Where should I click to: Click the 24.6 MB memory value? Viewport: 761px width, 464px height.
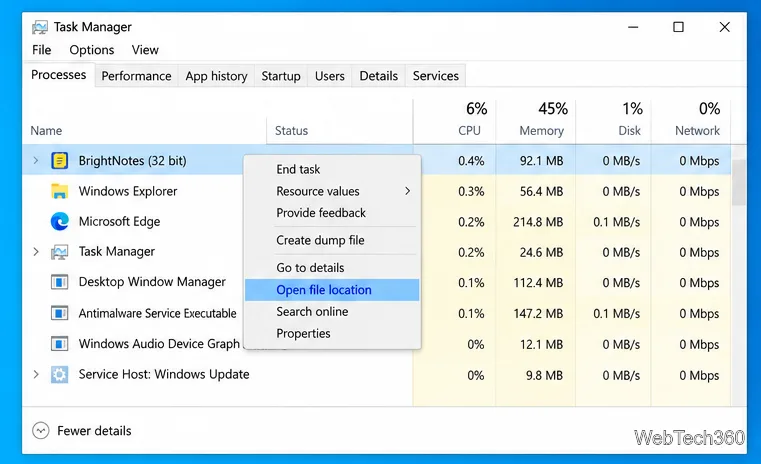click(x=542, y=252)
